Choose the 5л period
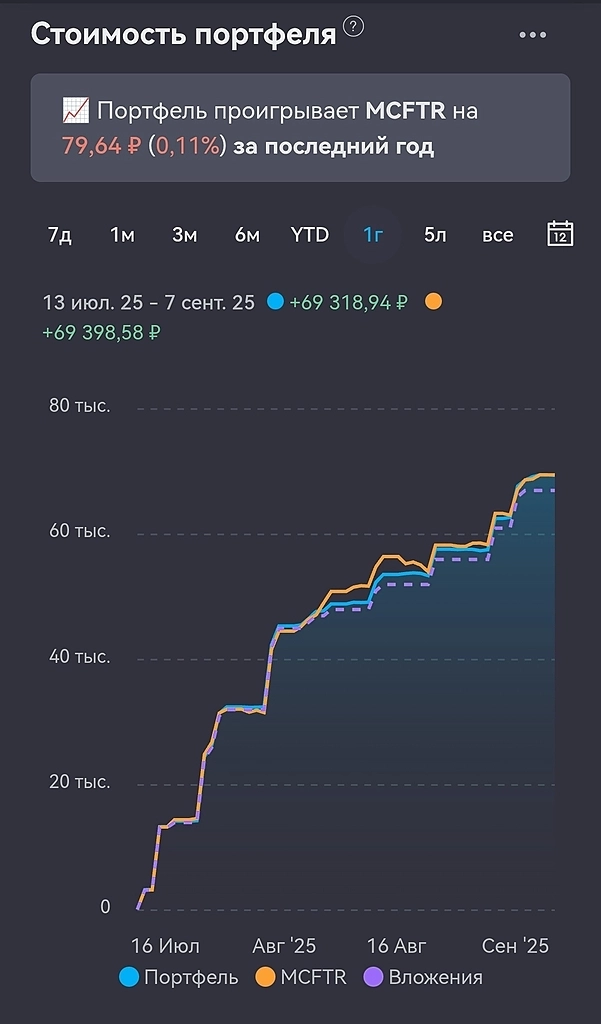 pyautogui.click(x=435, y=235)
